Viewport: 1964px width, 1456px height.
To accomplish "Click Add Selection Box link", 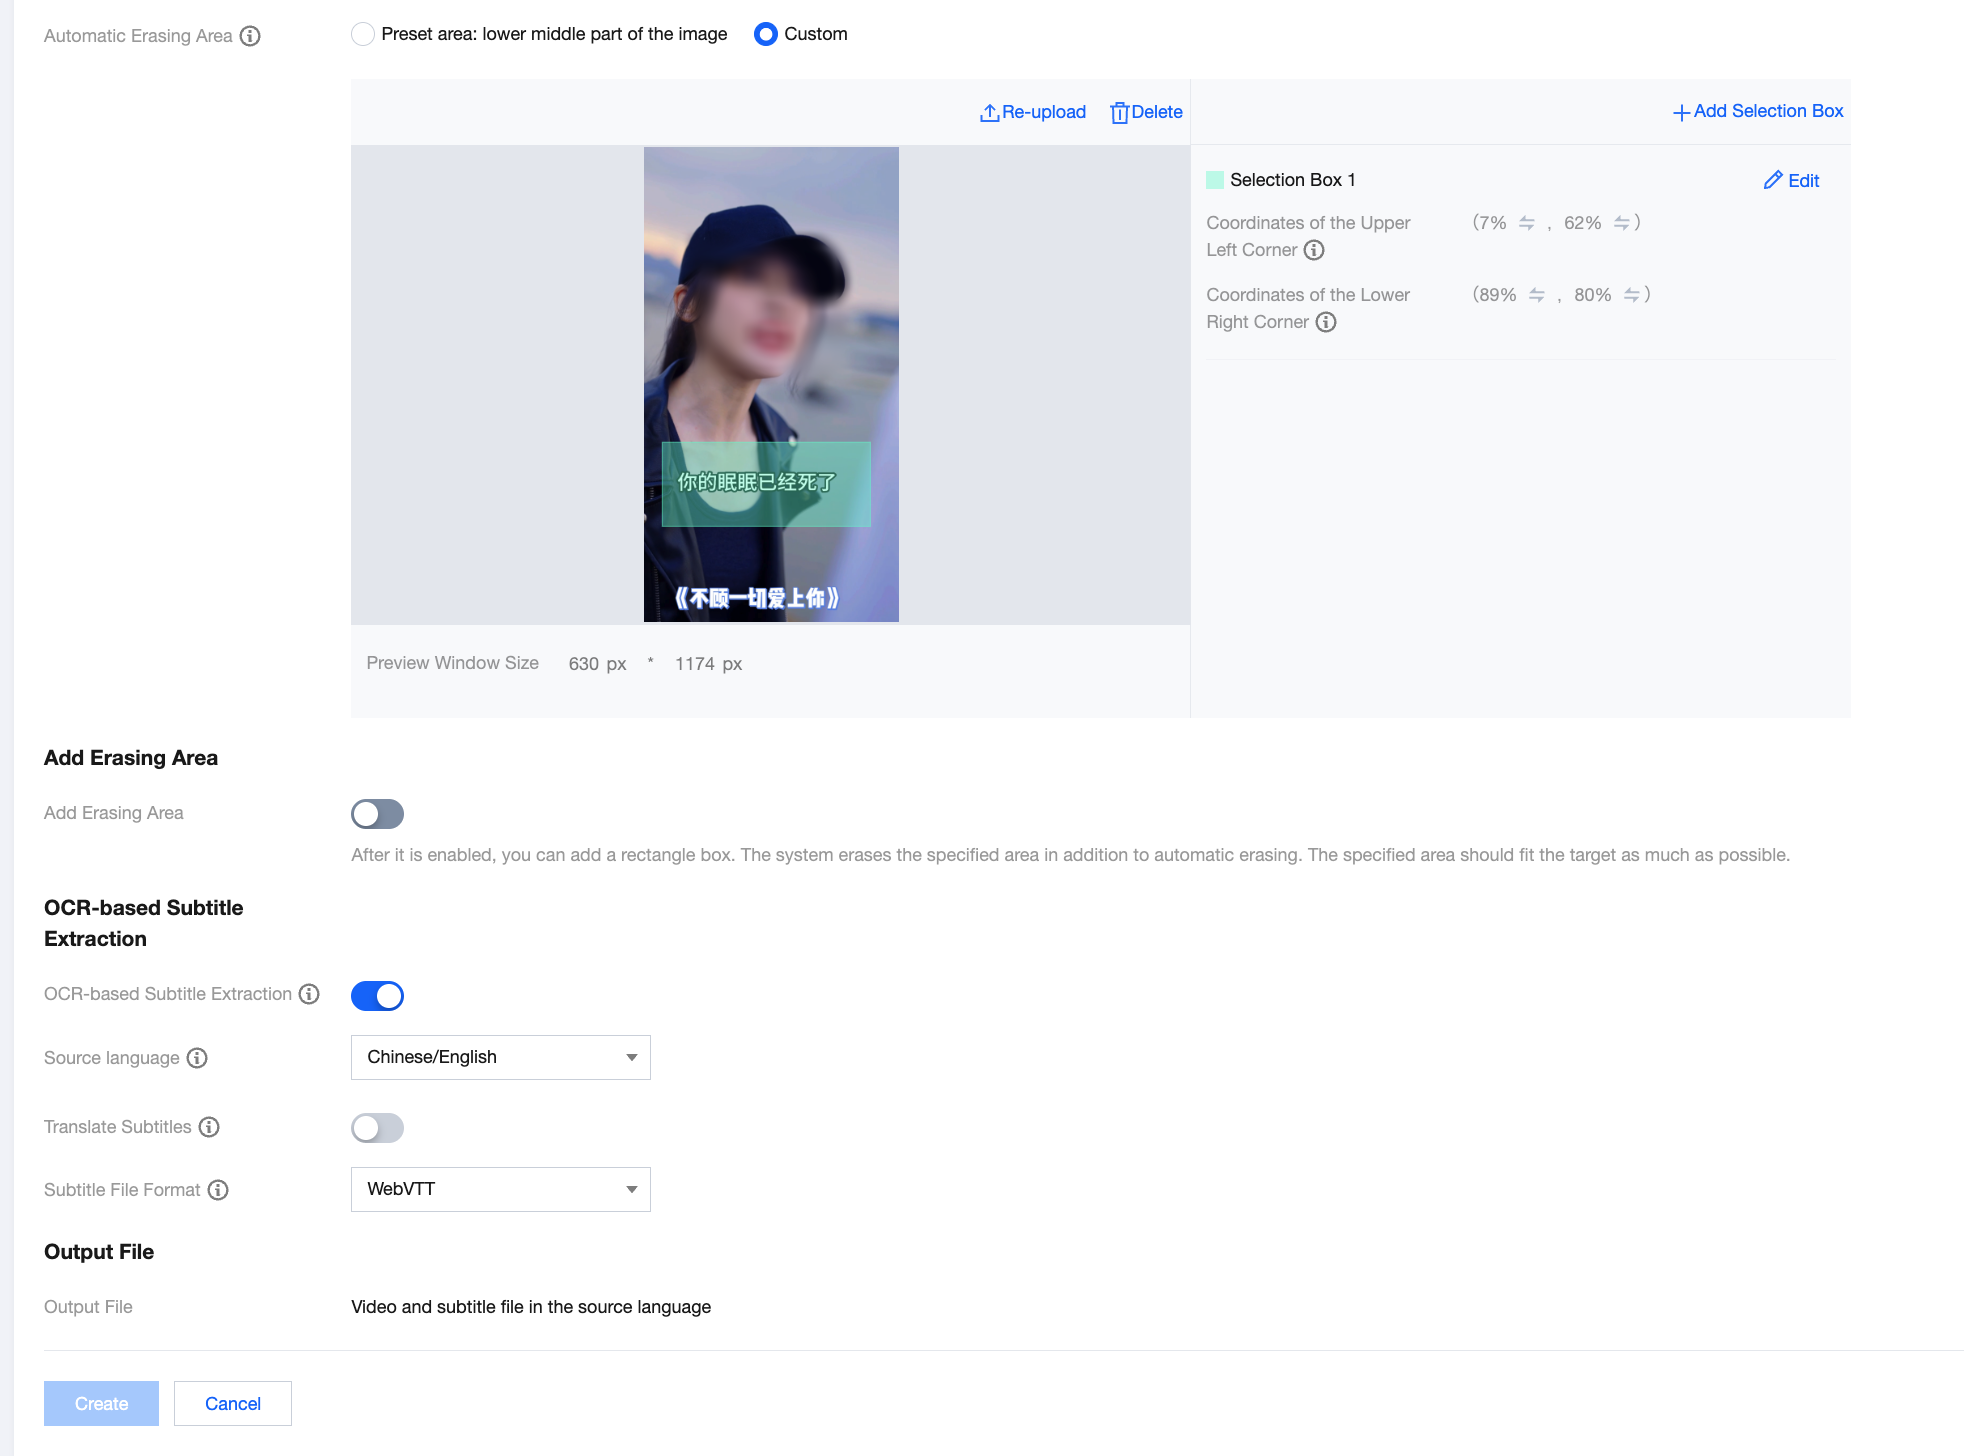I will point(1758,111).
